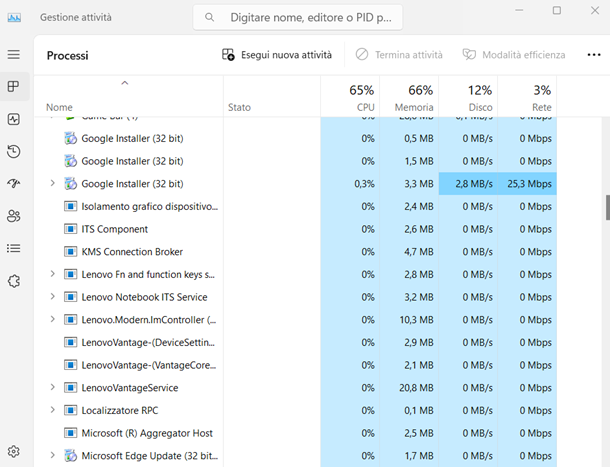
Task: Click the icon beside Esegui nuova attività
Action: point(228,55)
